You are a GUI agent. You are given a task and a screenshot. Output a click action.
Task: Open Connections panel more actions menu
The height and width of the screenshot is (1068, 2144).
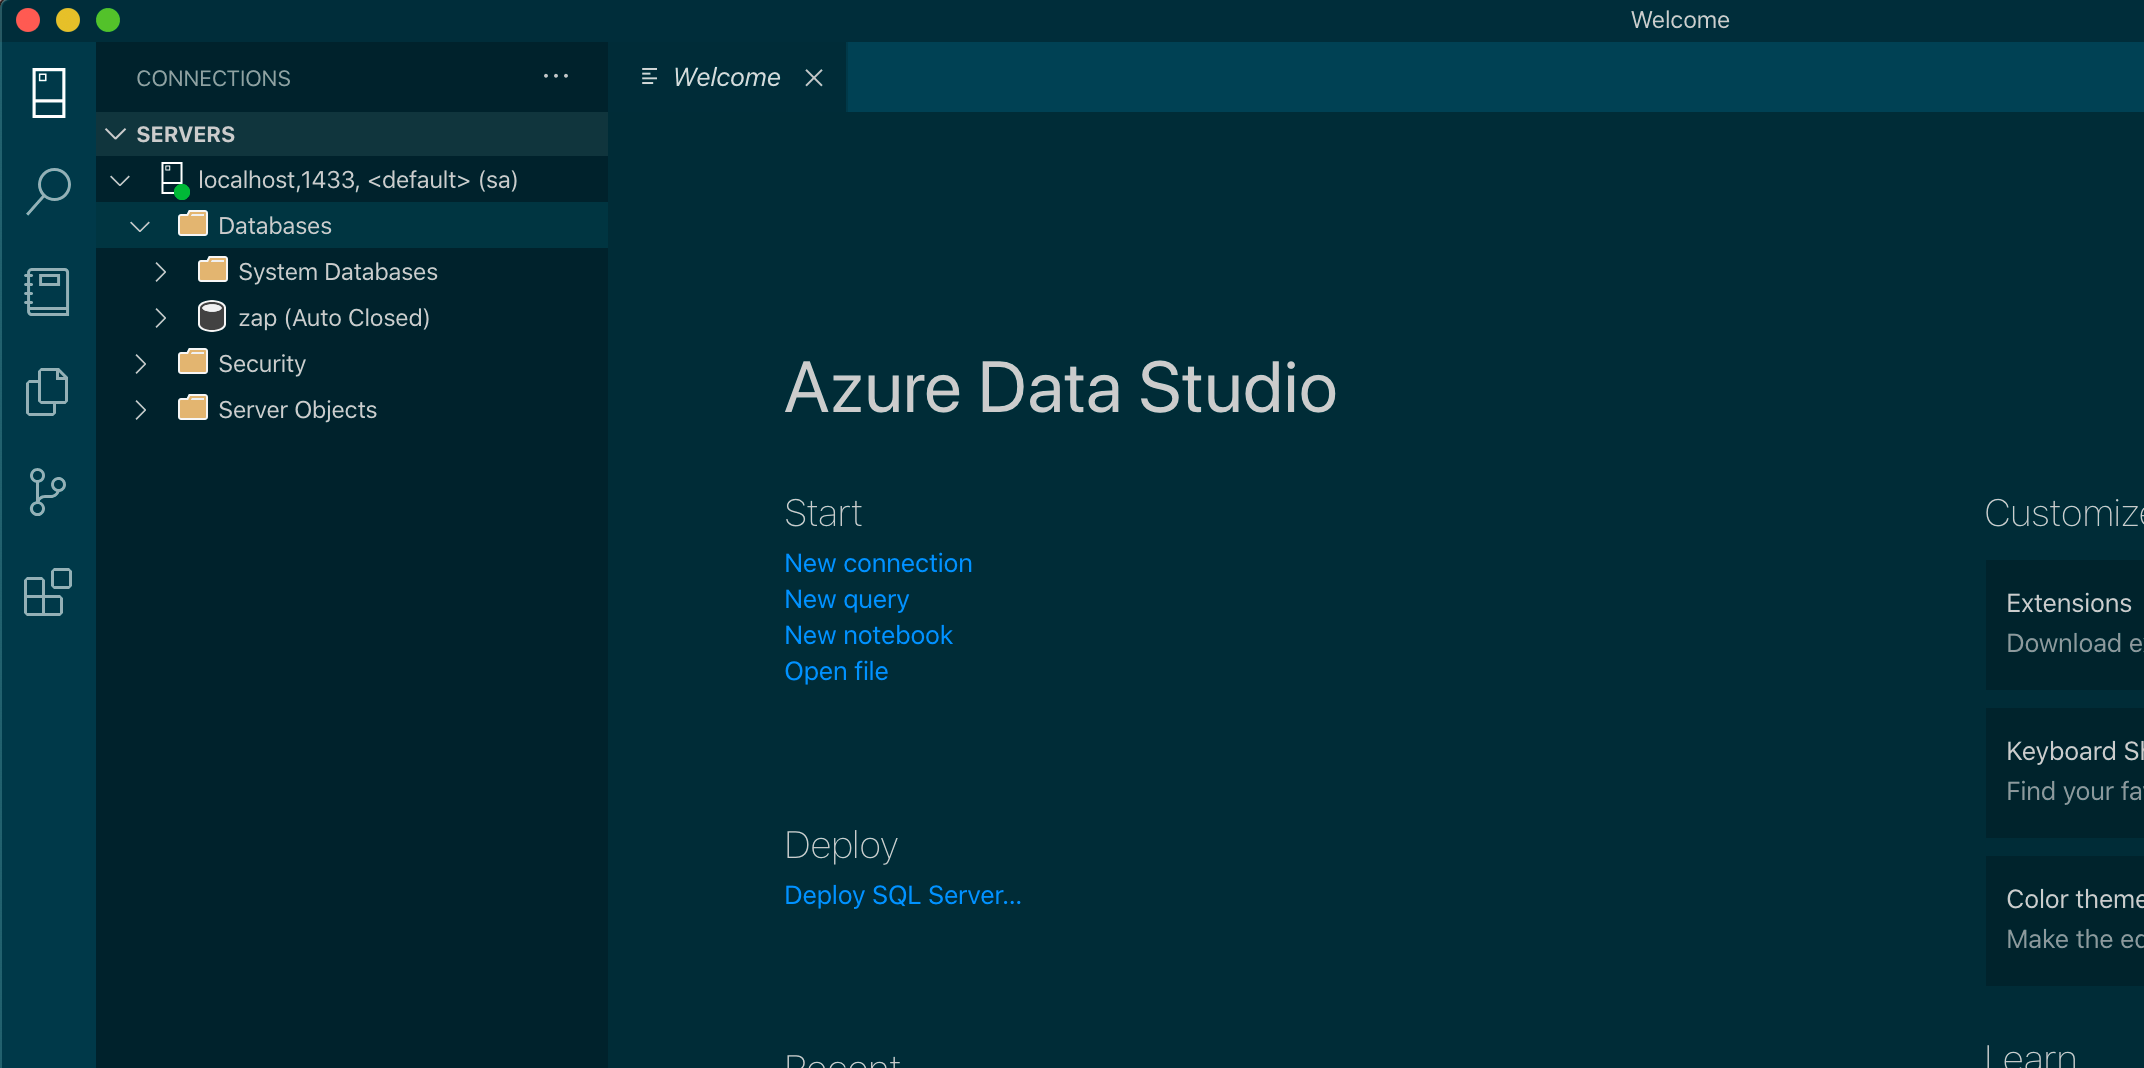click(x=556, y=77)
